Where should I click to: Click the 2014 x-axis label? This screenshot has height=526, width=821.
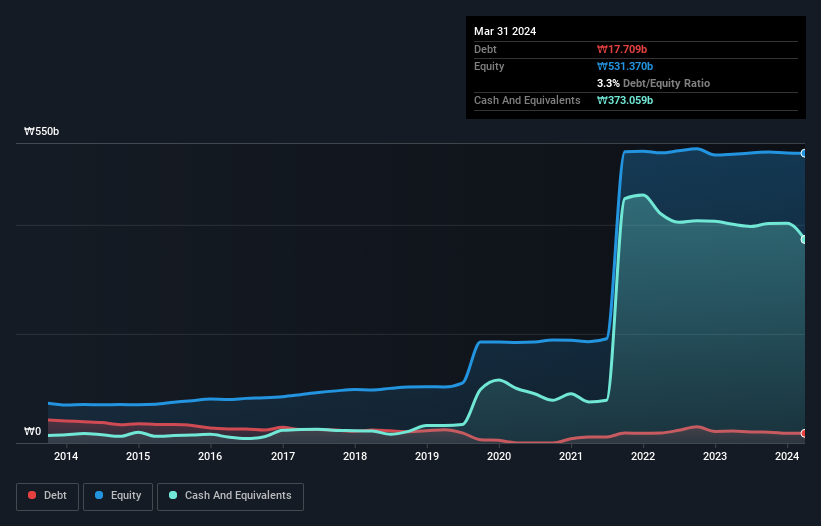tap(66, 456)
